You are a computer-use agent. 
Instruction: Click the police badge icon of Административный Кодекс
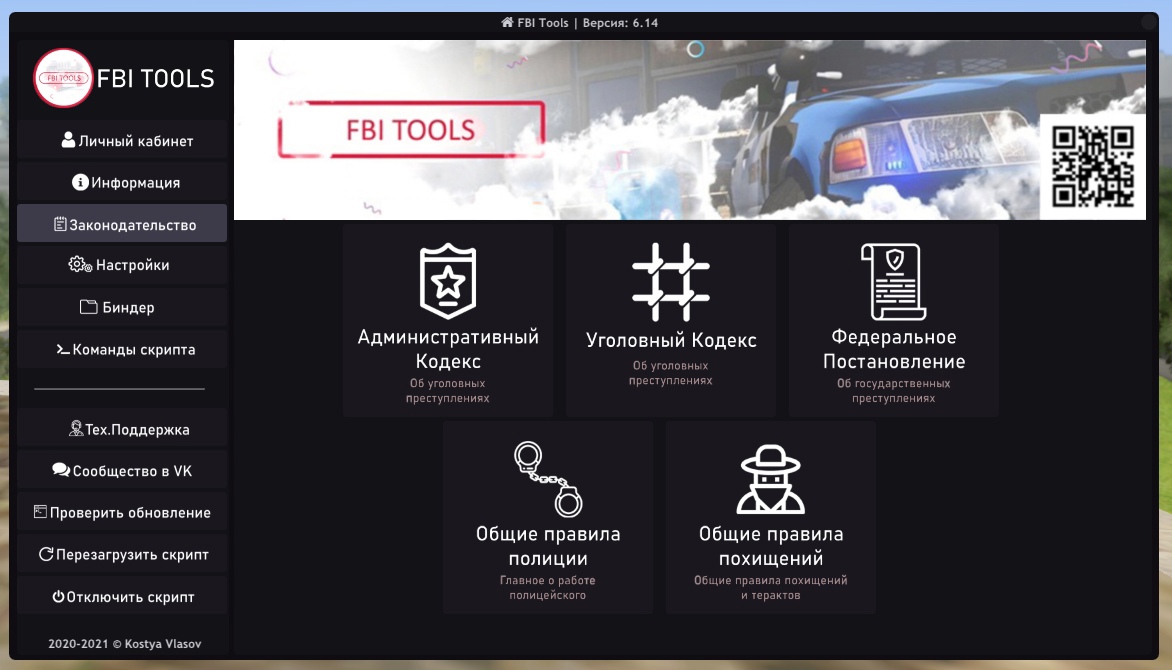[448, 281]
